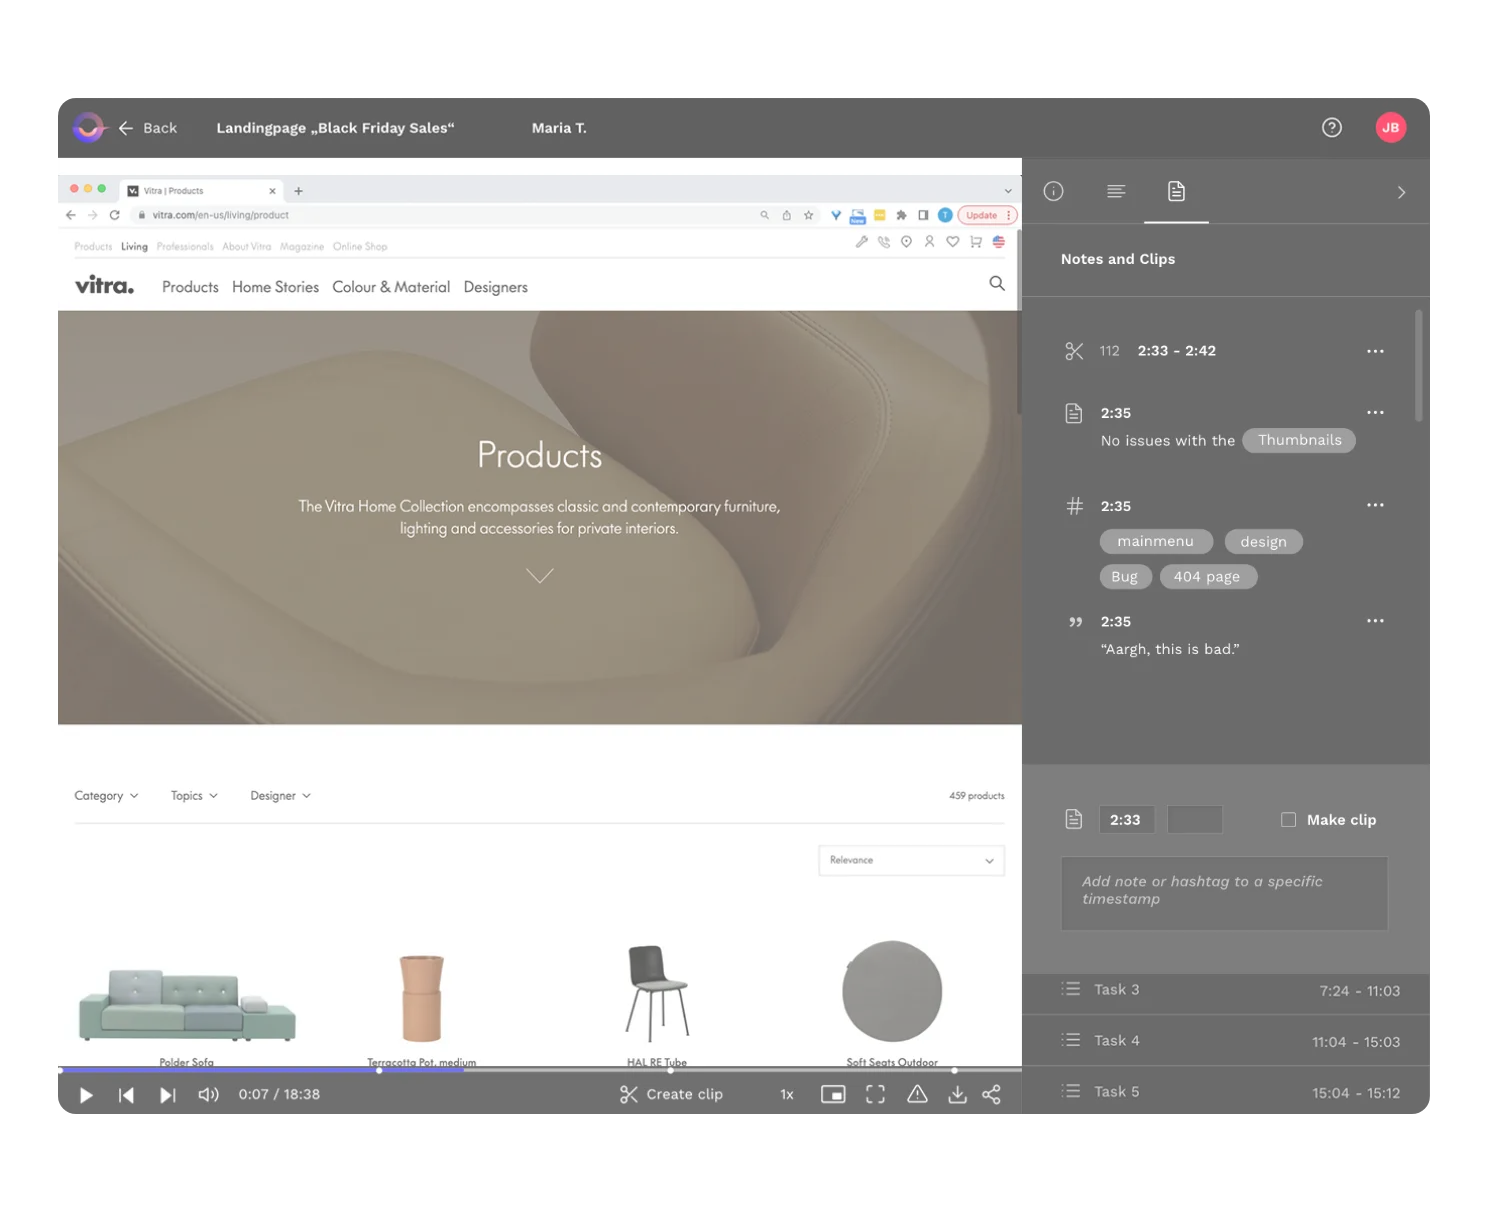Open the Thumbnails tag

coord(1299,440)
